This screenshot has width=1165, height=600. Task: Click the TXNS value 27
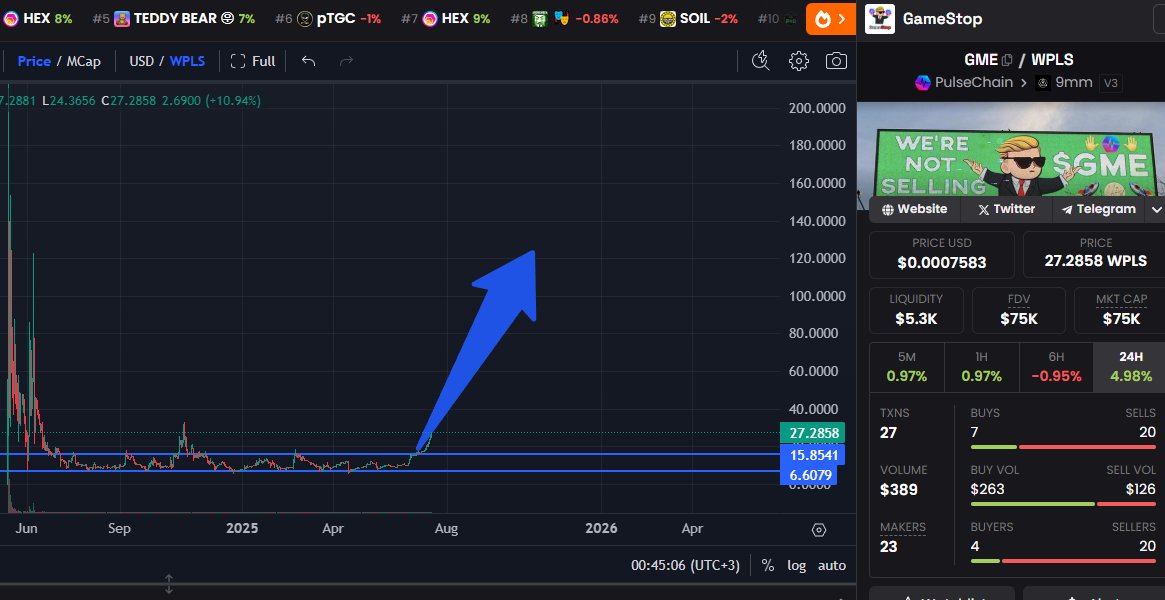889,432
